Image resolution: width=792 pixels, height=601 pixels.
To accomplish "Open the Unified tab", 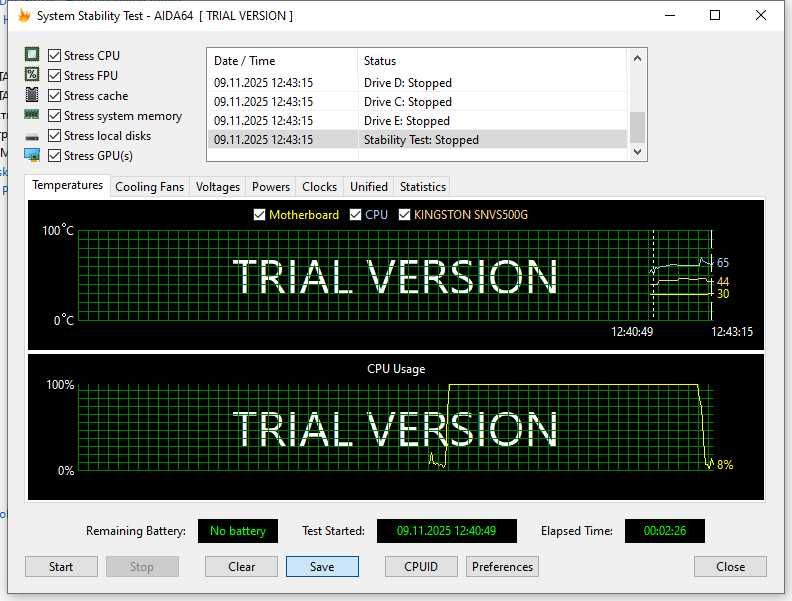I will coord(369,187).
